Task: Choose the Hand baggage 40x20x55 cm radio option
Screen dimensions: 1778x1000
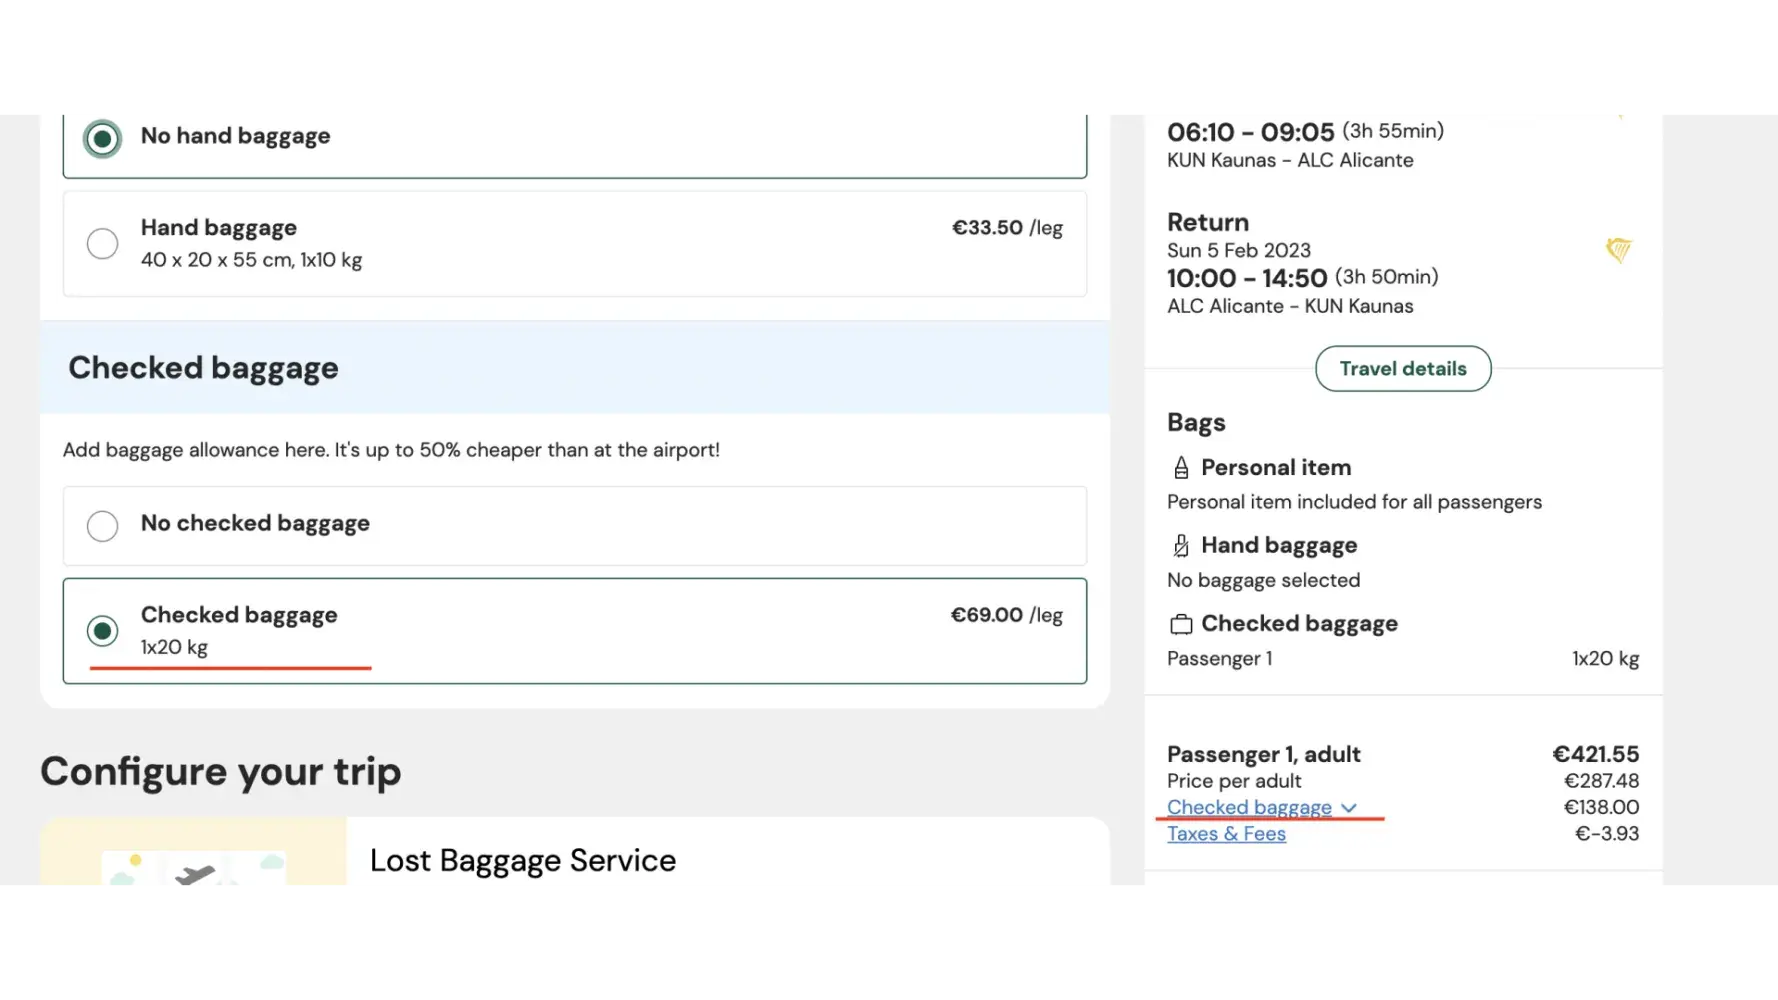Action: tap(102, 244)
